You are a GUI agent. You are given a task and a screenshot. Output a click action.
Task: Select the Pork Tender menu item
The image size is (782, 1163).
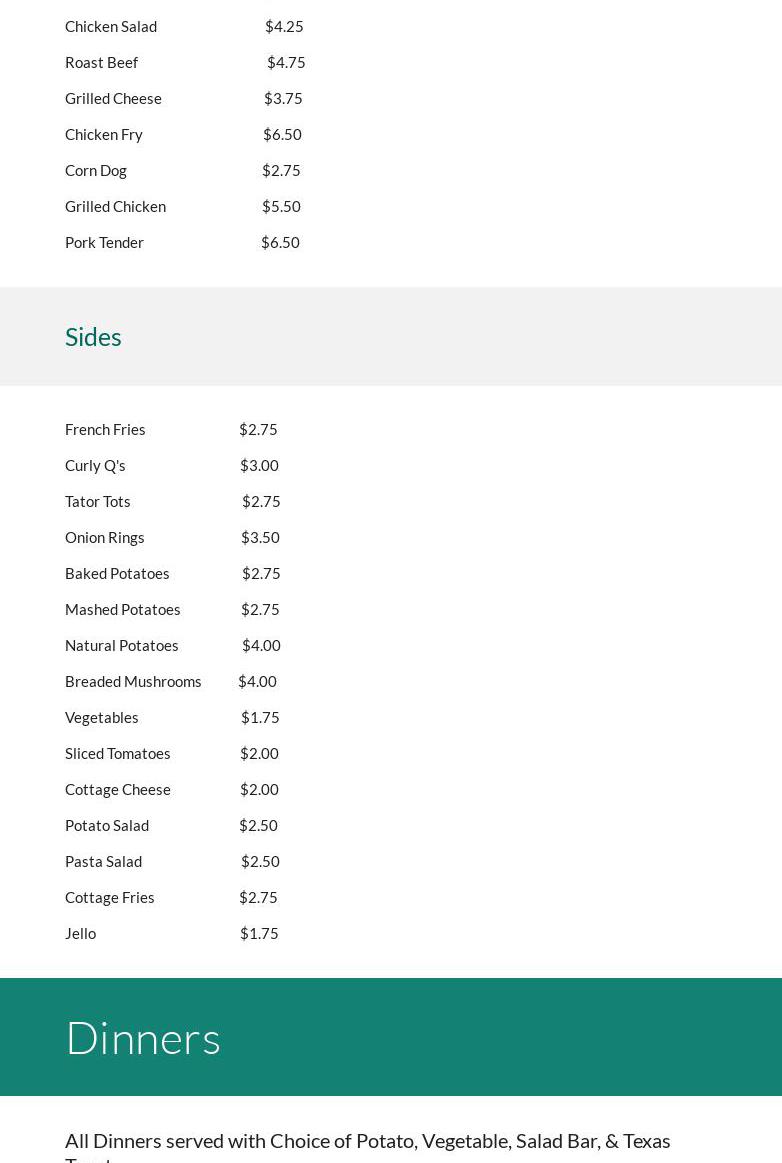[104, 243]
